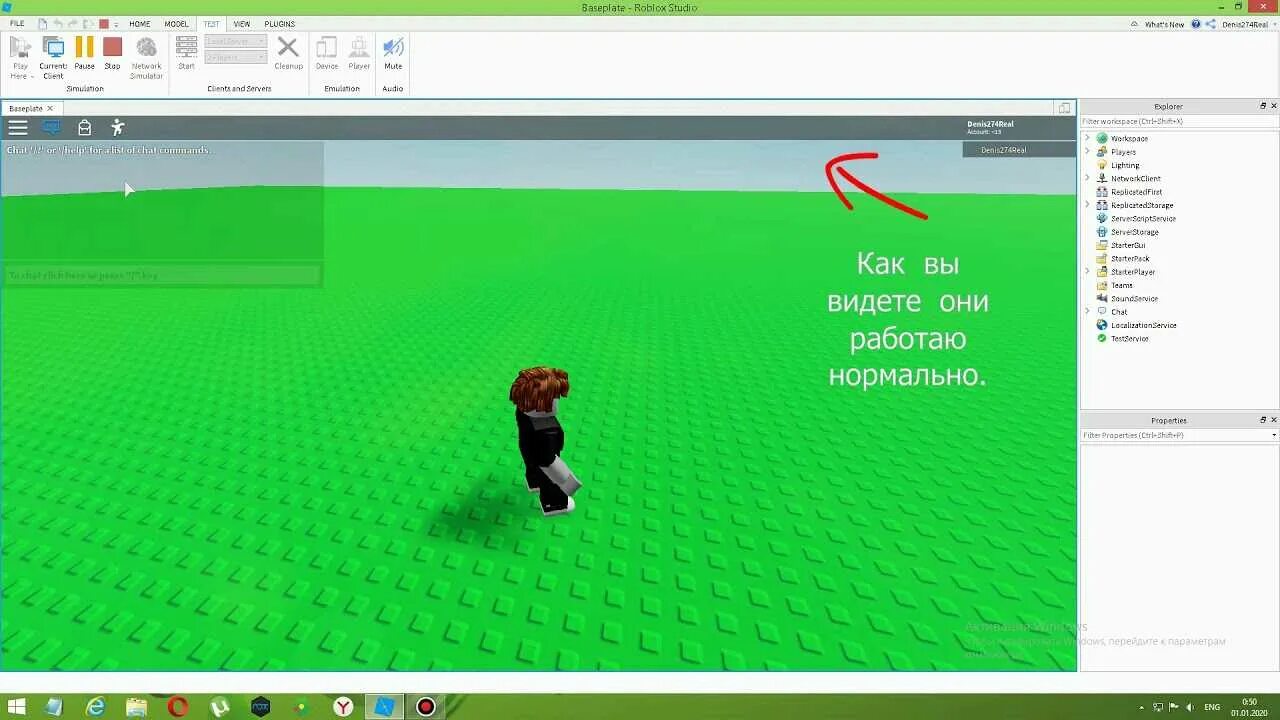Open the in-game backpack icon
The height and width of the screenshot is (720, 1280).
click(x=85, y=127)
